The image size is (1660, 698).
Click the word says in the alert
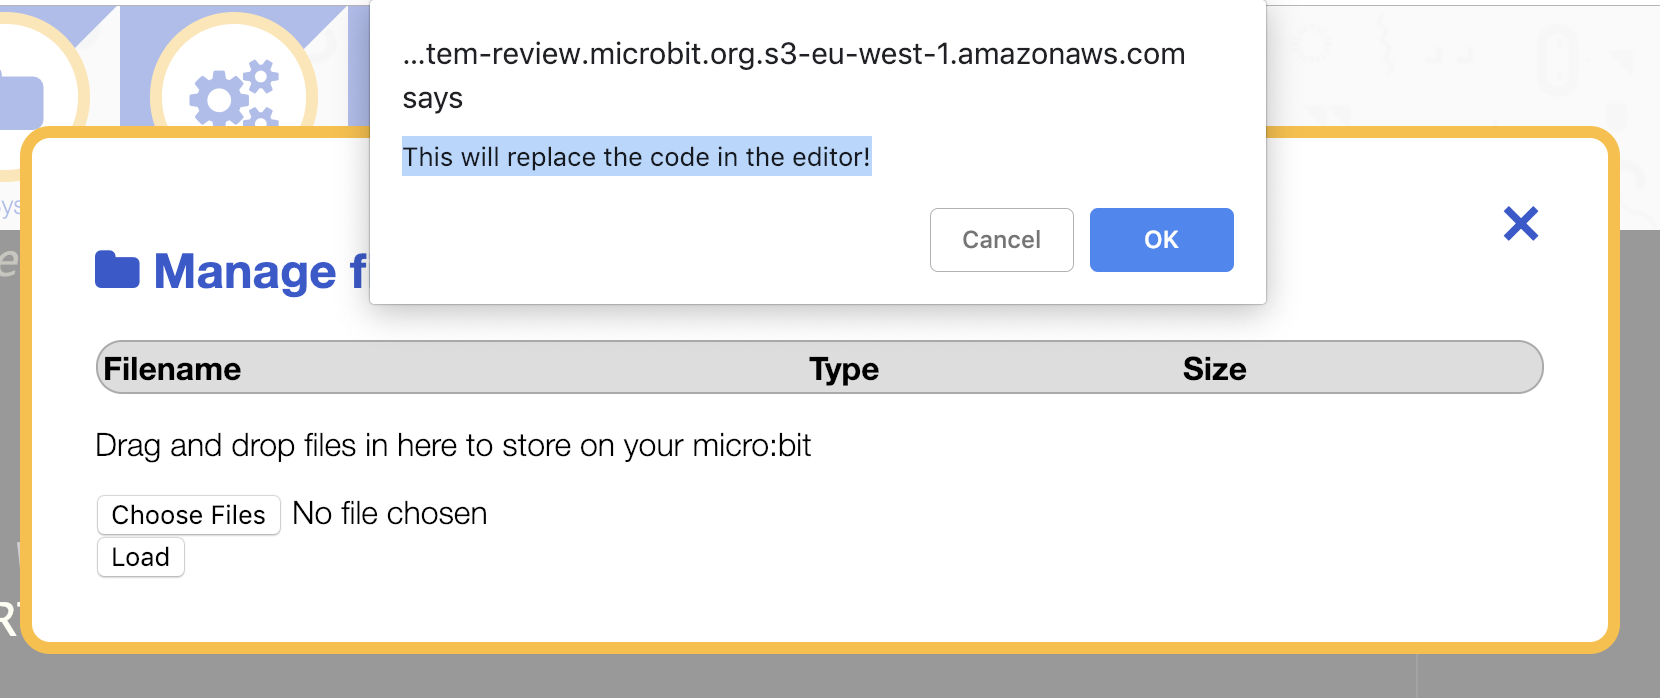tap(432, 98)
